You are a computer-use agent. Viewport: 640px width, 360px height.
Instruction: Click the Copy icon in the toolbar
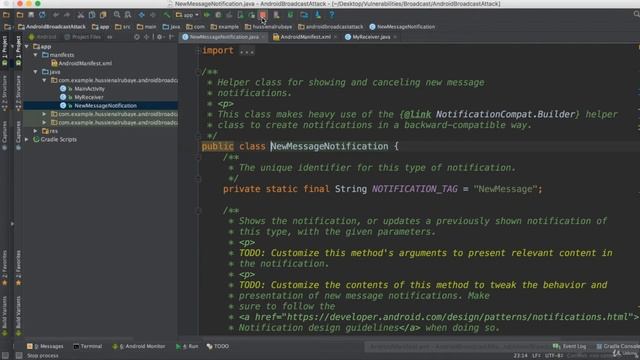point(92,15)
